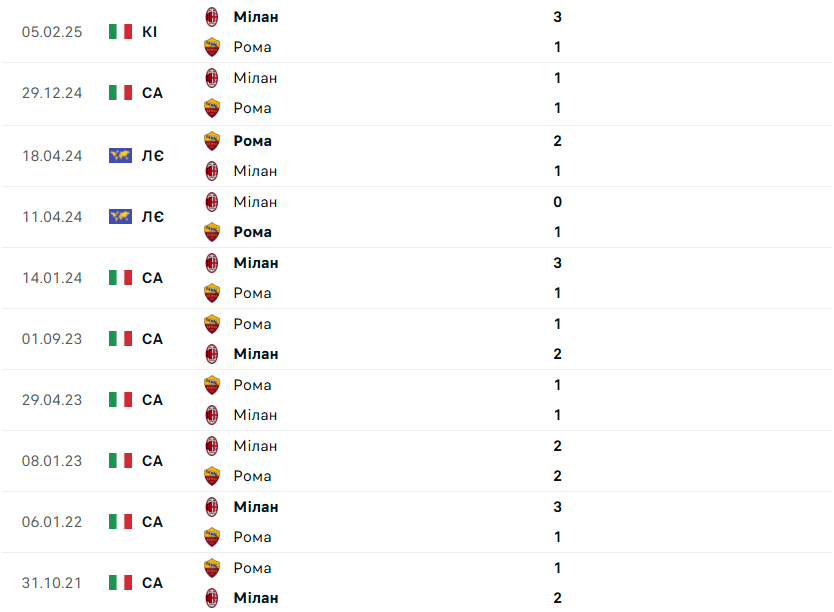Click Milan crest in the 14.01.24 match
834x612 pixels.
pos(212,263)
